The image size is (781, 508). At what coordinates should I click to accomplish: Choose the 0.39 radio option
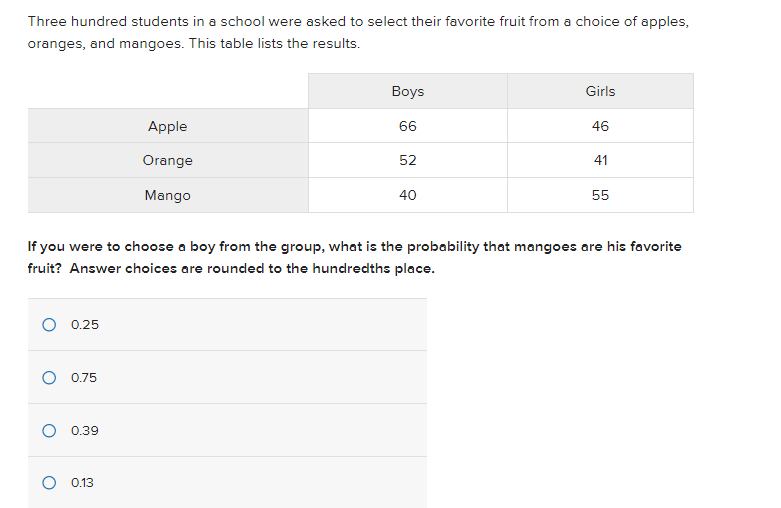click(x=49, y=430)
